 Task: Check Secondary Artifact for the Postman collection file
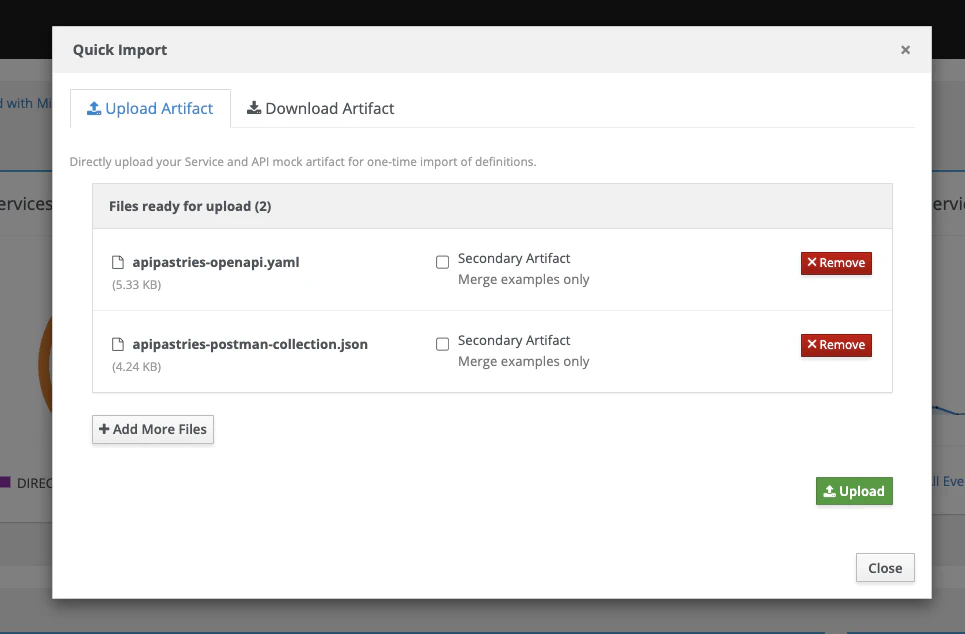tap(442, 343)
